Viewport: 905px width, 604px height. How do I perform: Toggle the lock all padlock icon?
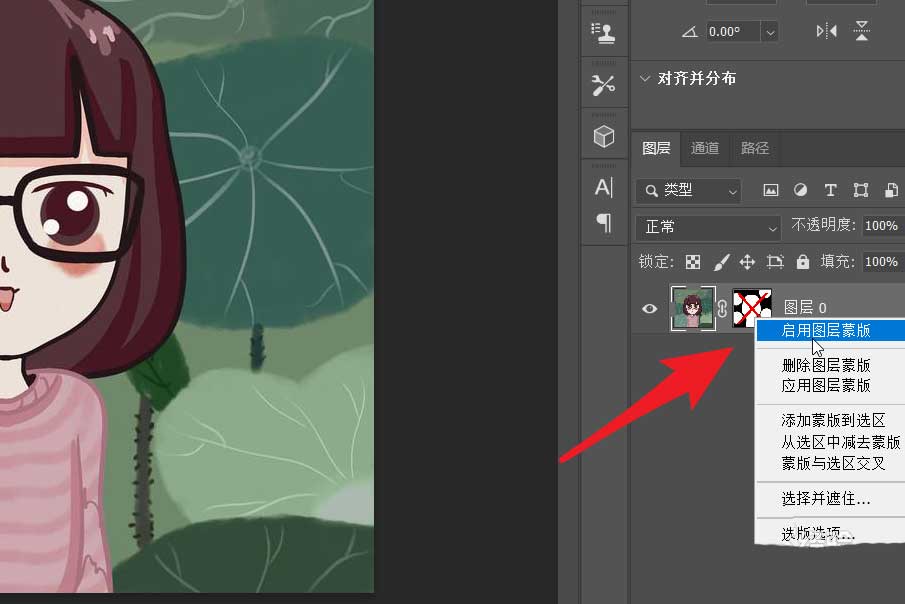(x=803, y=262)
